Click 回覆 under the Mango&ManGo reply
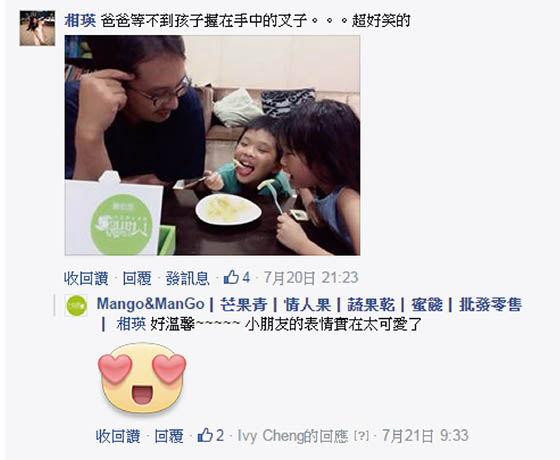The image size is (560, 460). 169,436
